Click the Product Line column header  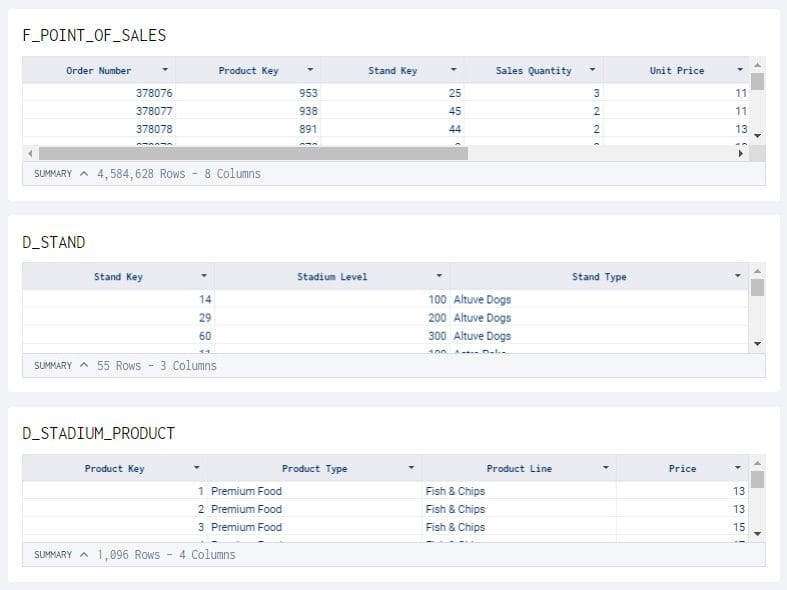519,469
